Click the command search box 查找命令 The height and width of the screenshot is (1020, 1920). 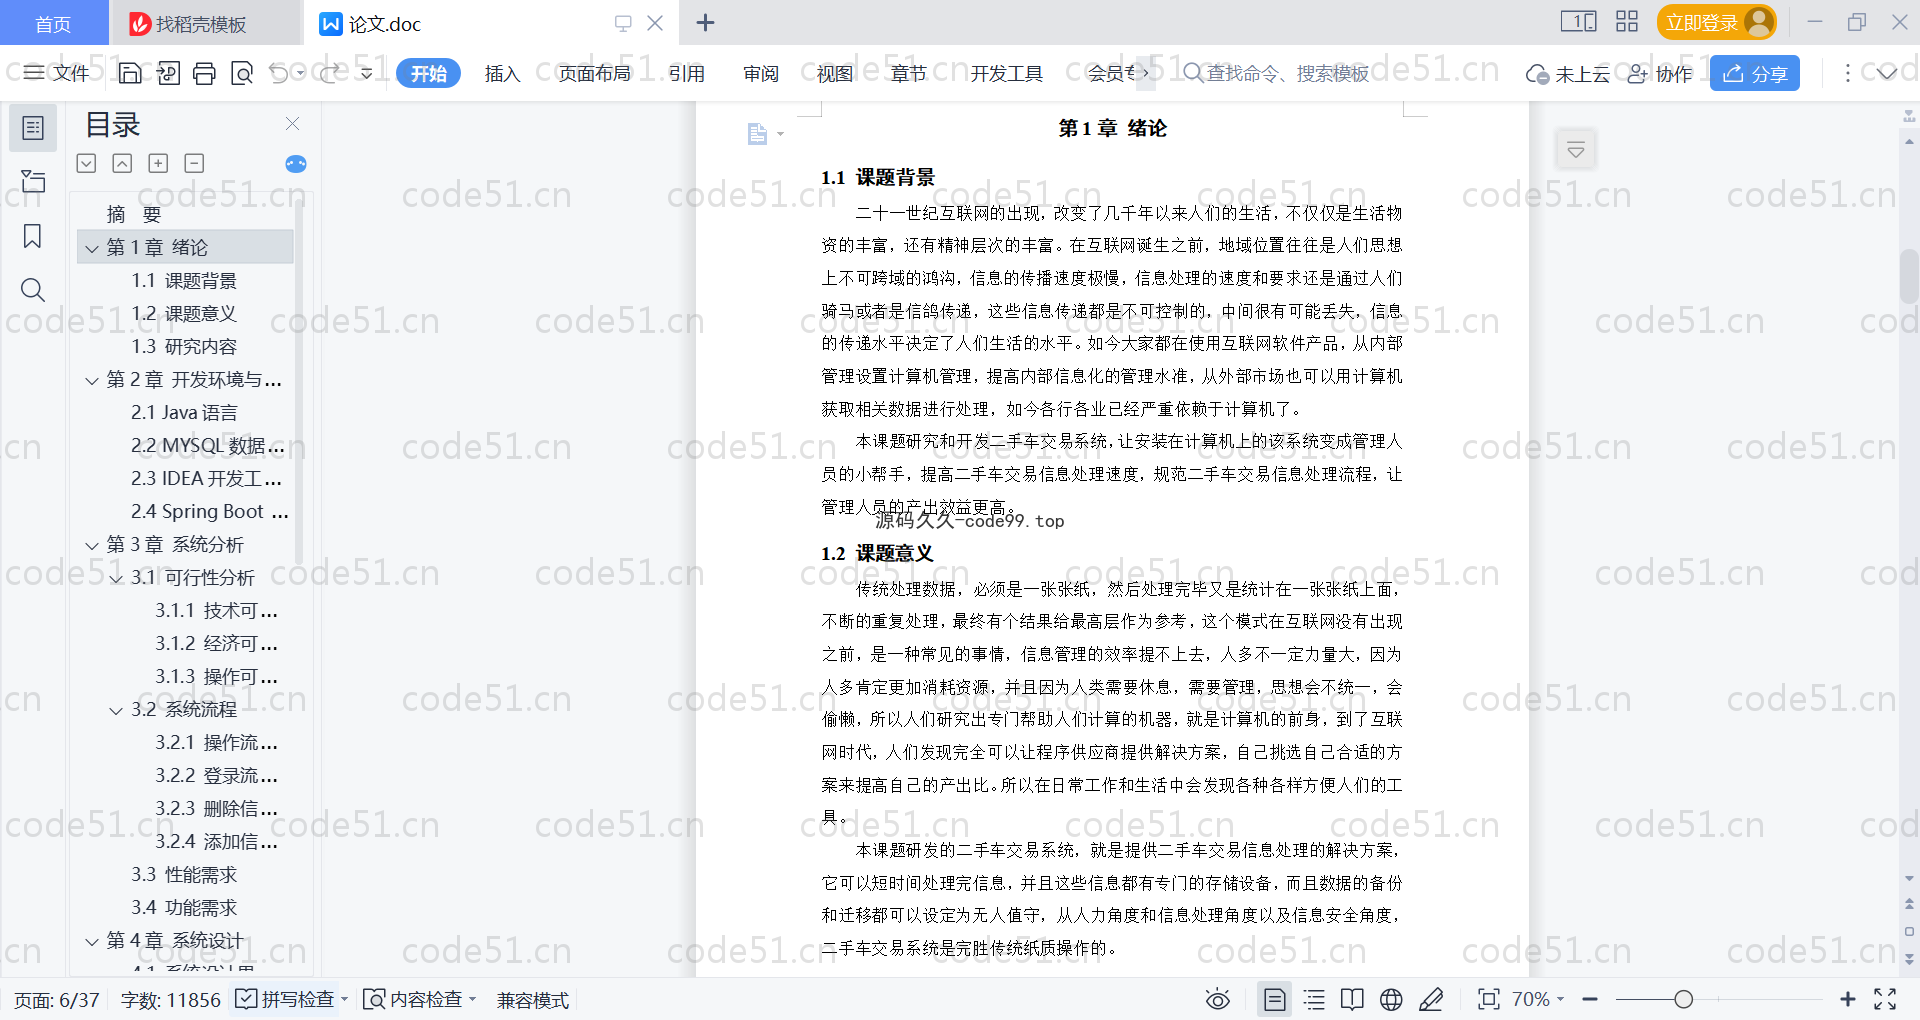pyautogui.click(x=1285, y=73)
